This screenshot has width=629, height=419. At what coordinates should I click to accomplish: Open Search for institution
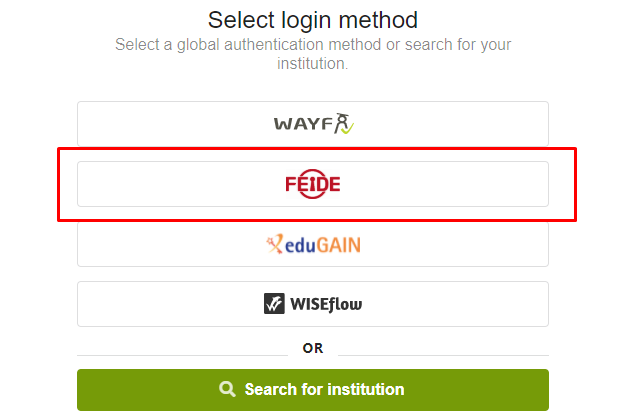(x=312, y=390)
